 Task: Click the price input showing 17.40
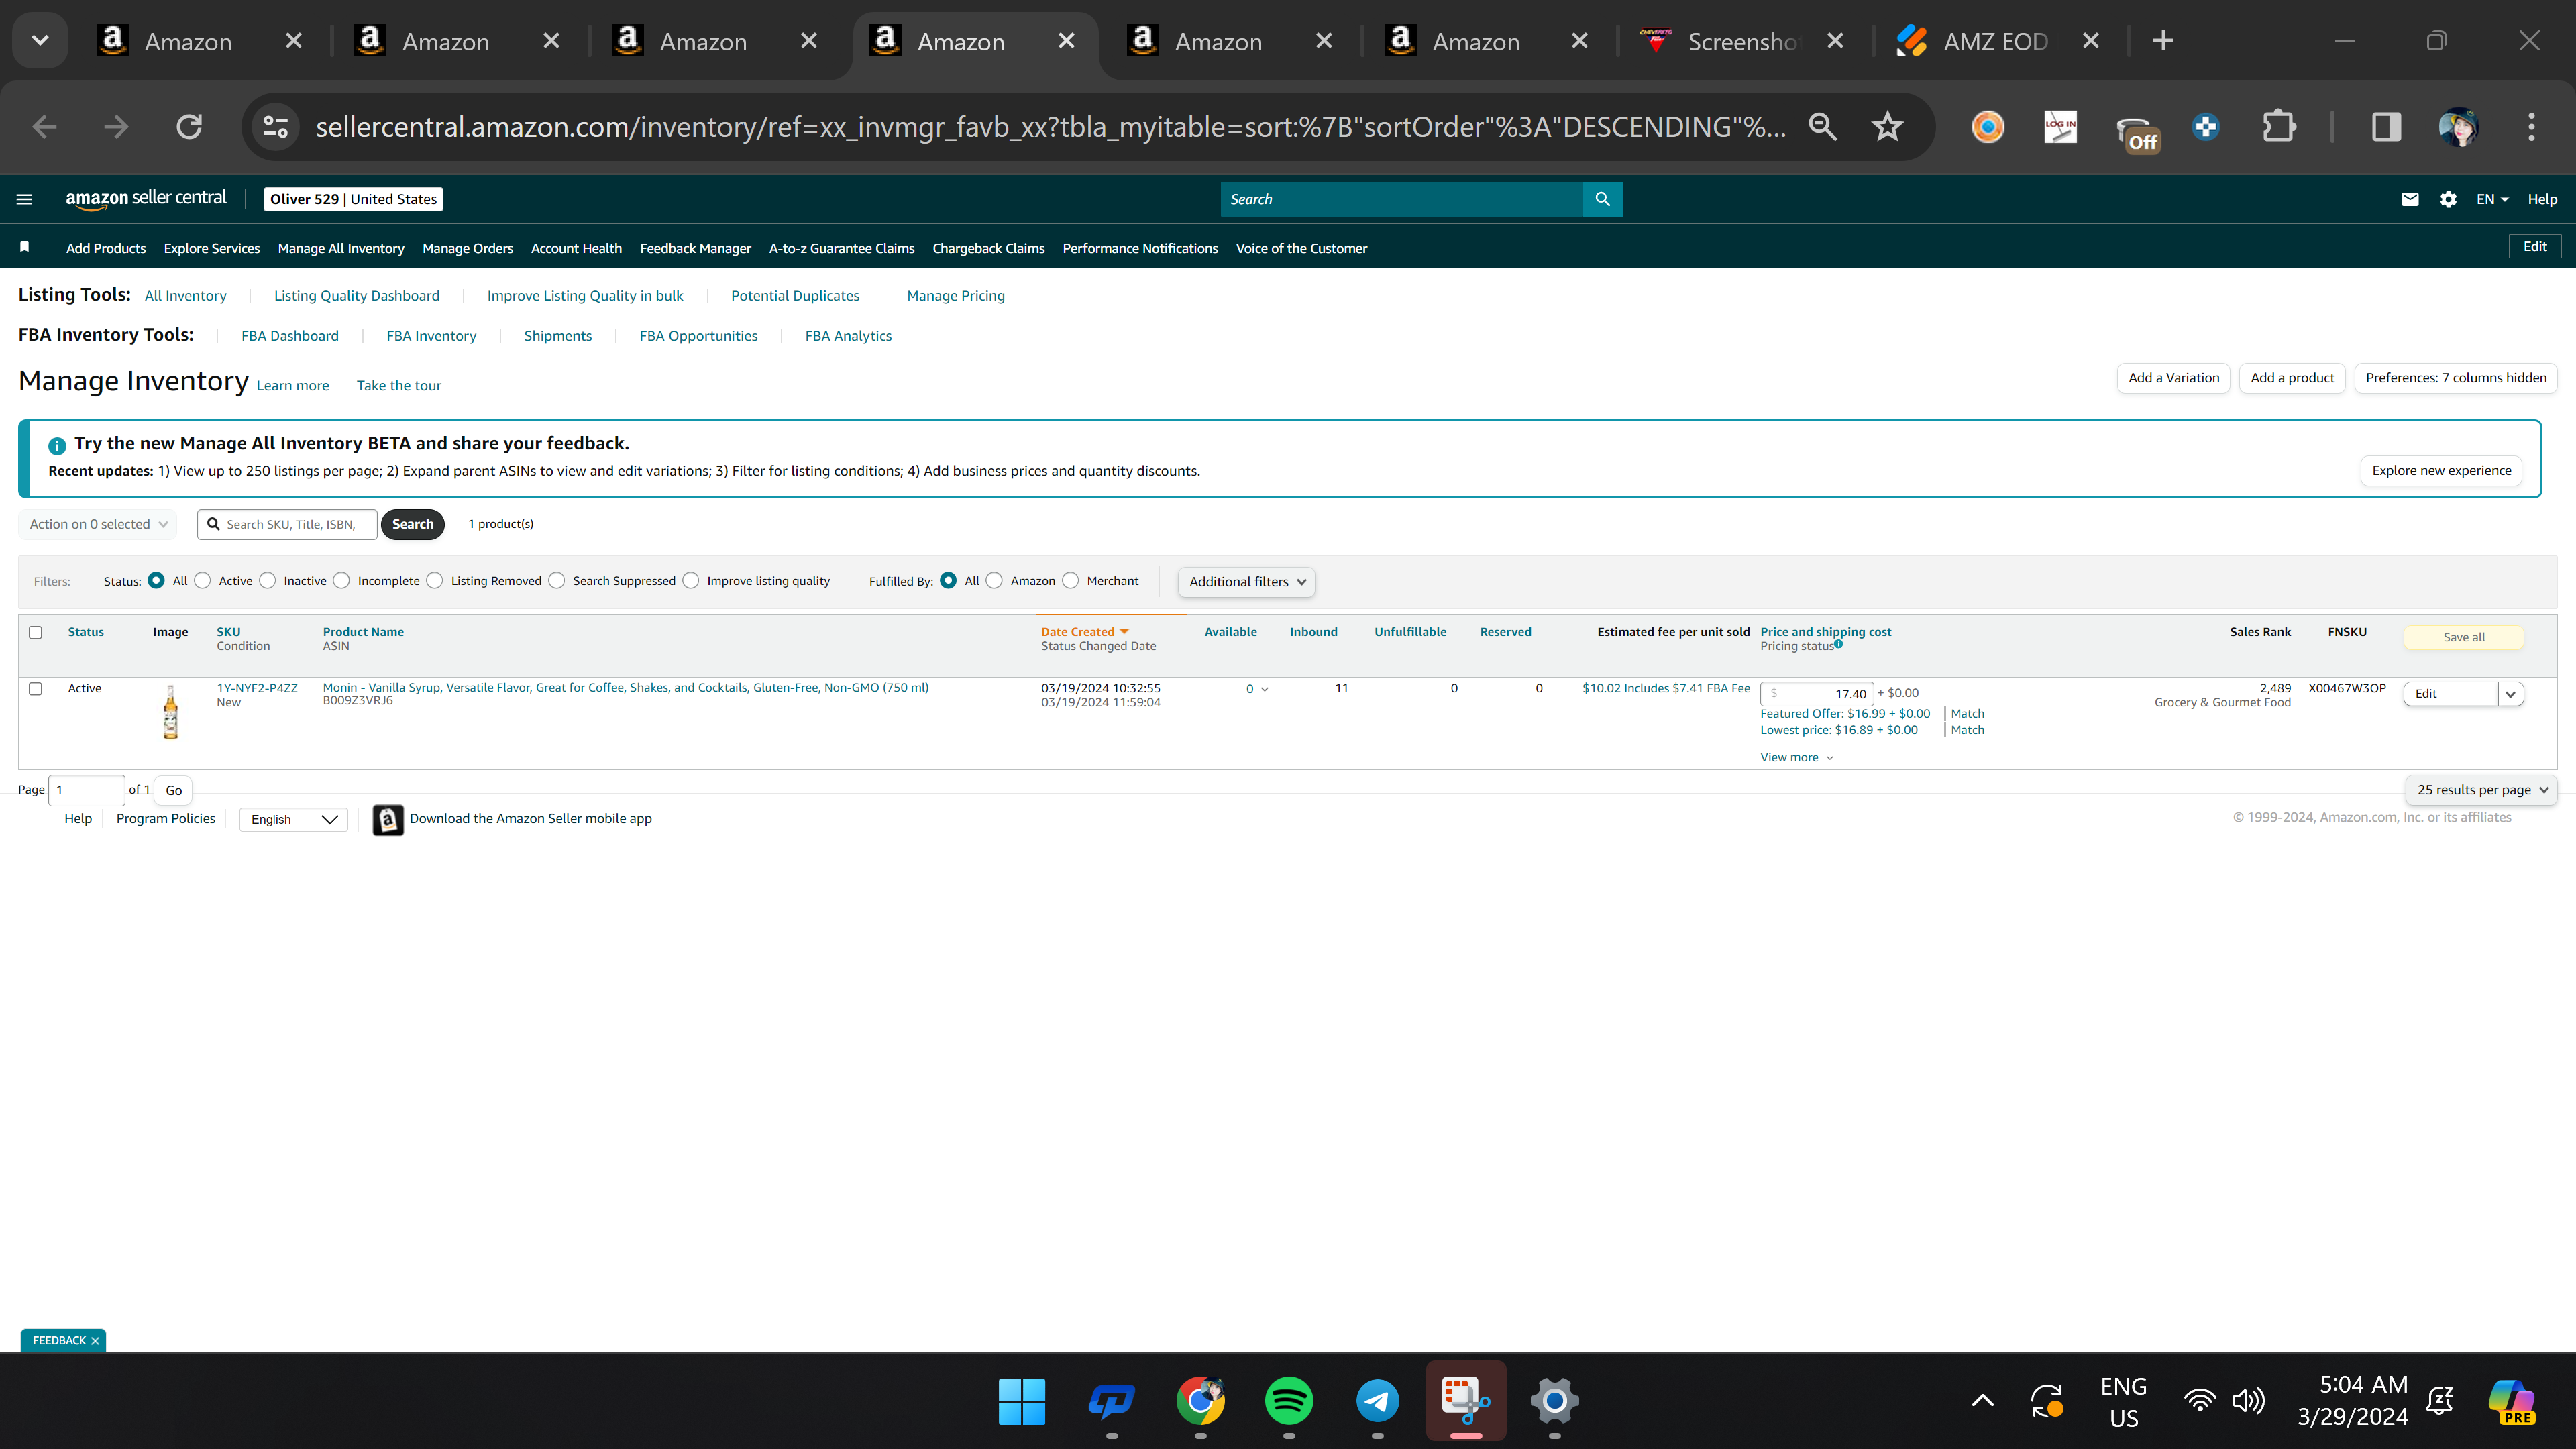pyautogui.click(x=1816, y=694)
